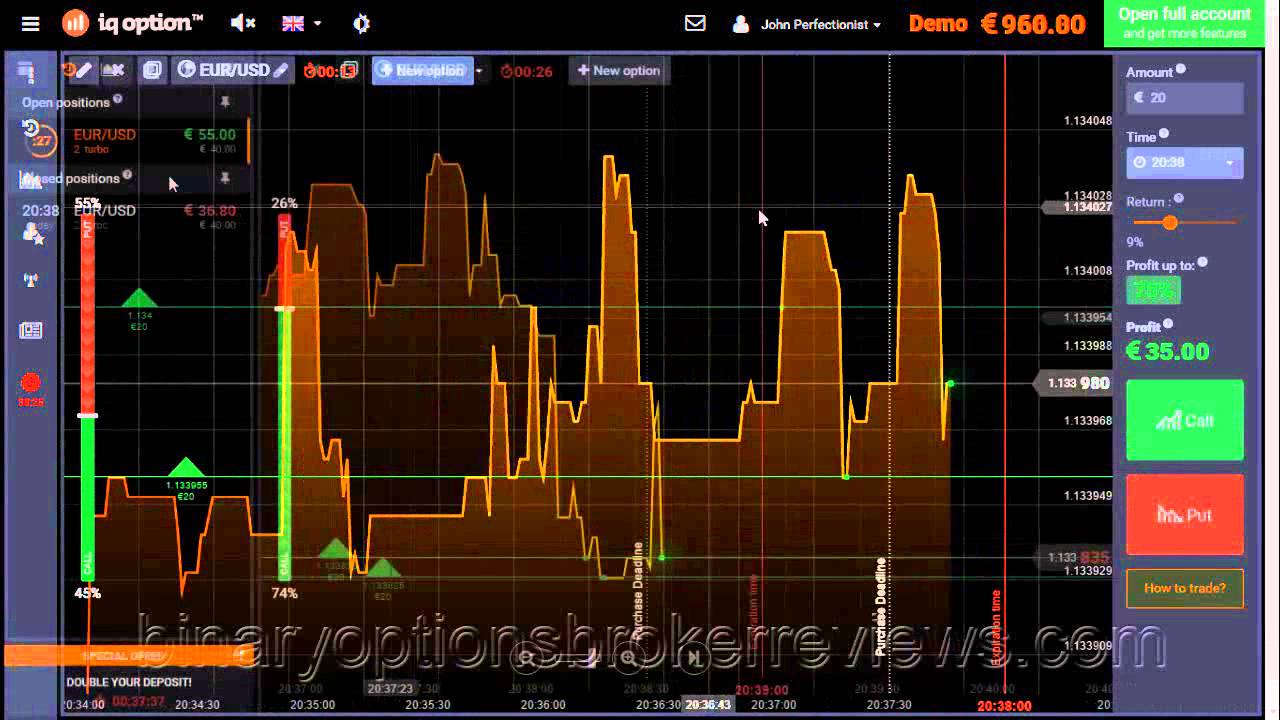Viewport: 1280px width, 720px height.
Task: Open the settings gear icon
Action: tap(362, 23)
